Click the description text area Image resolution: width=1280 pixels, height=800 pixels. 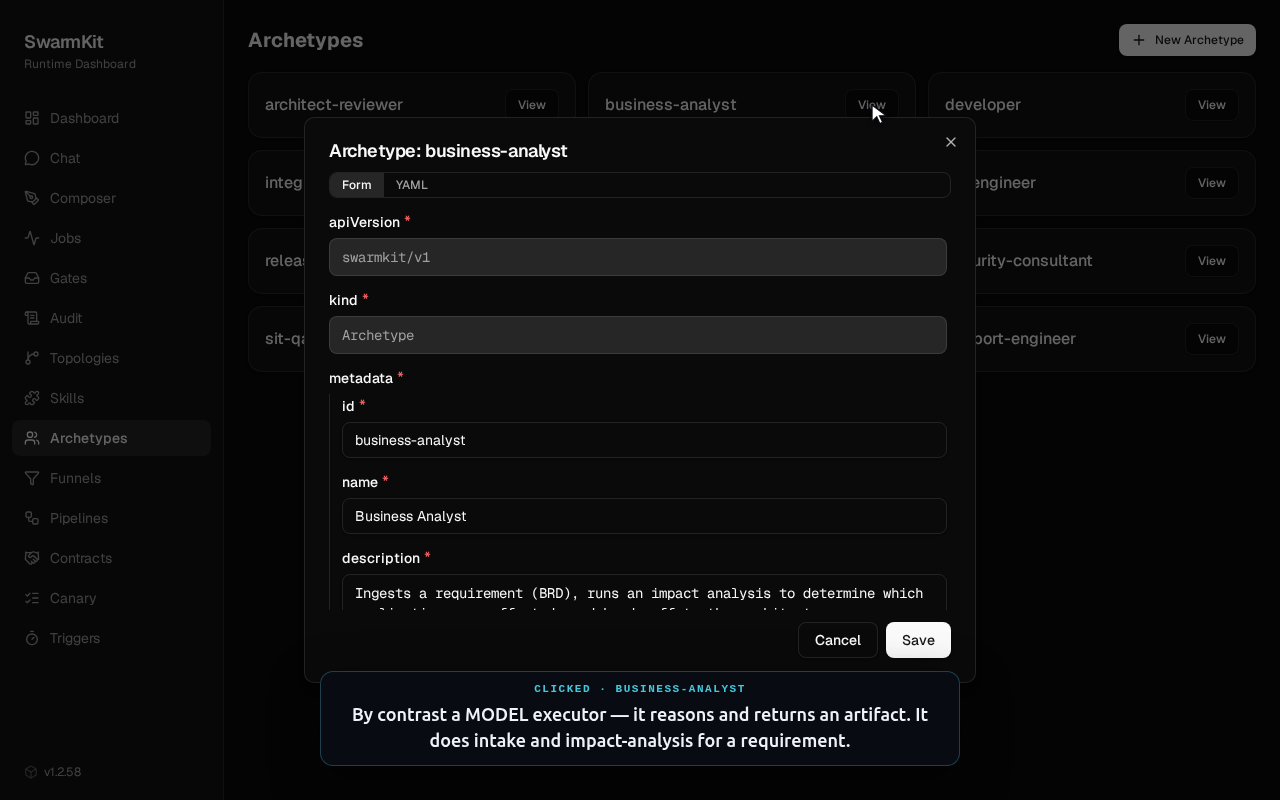point(644,593)
